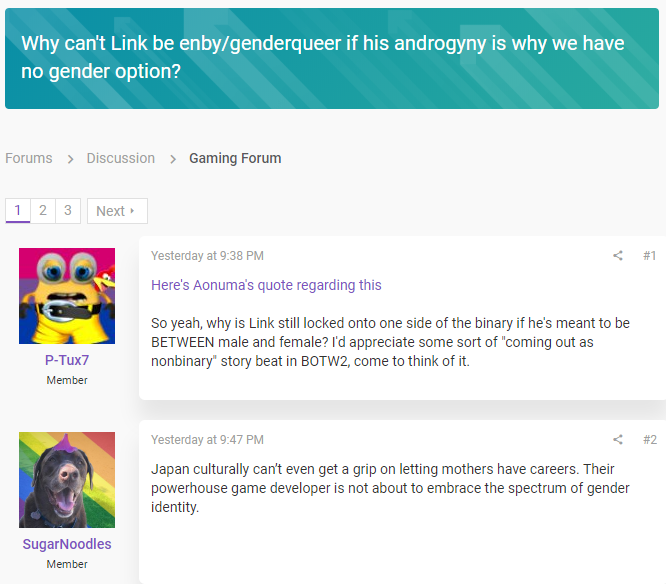This screenshot has width=666, height=584.
Task: Click post text starting "So yeah, why is Link"
Action: click(x=390, y=342)
